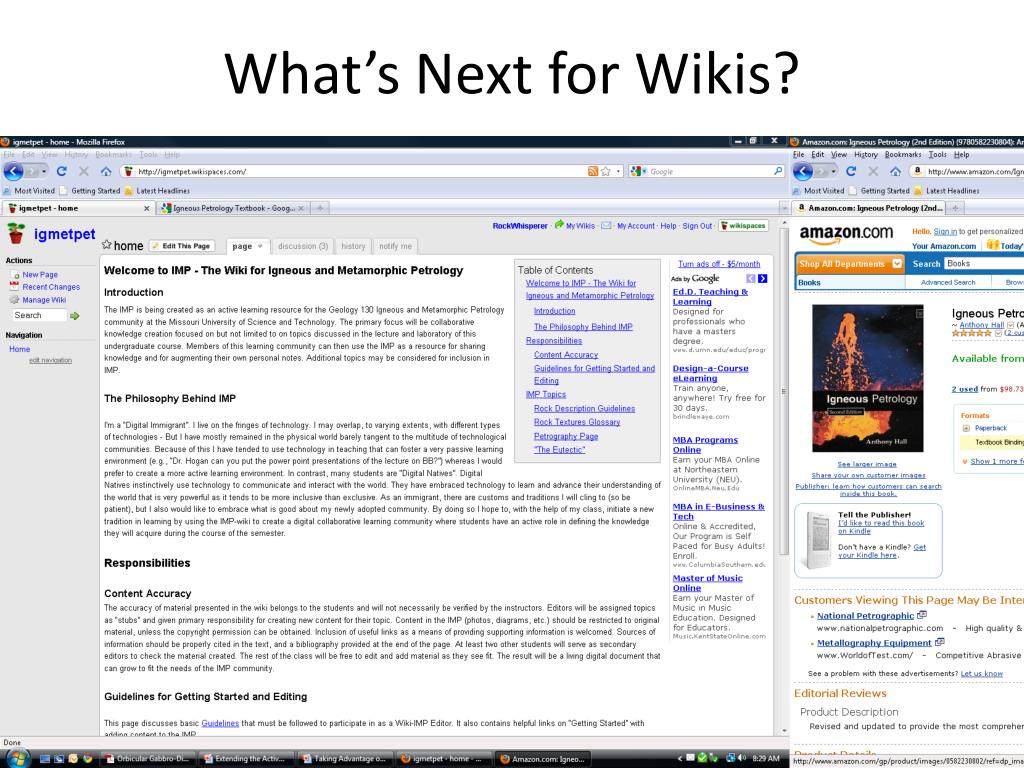The width and height of the screenshot is (1024, 768).
Task: Click the volume icon in system tray
Action: tap(743, 759)
